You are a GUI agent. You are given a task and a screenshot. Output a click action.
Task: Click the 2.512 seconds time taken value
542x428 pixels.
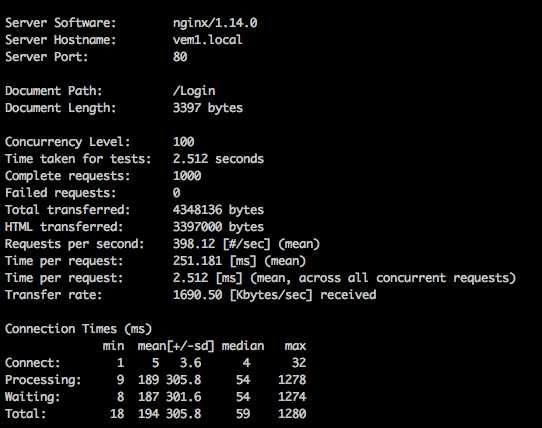pos(218,159)
